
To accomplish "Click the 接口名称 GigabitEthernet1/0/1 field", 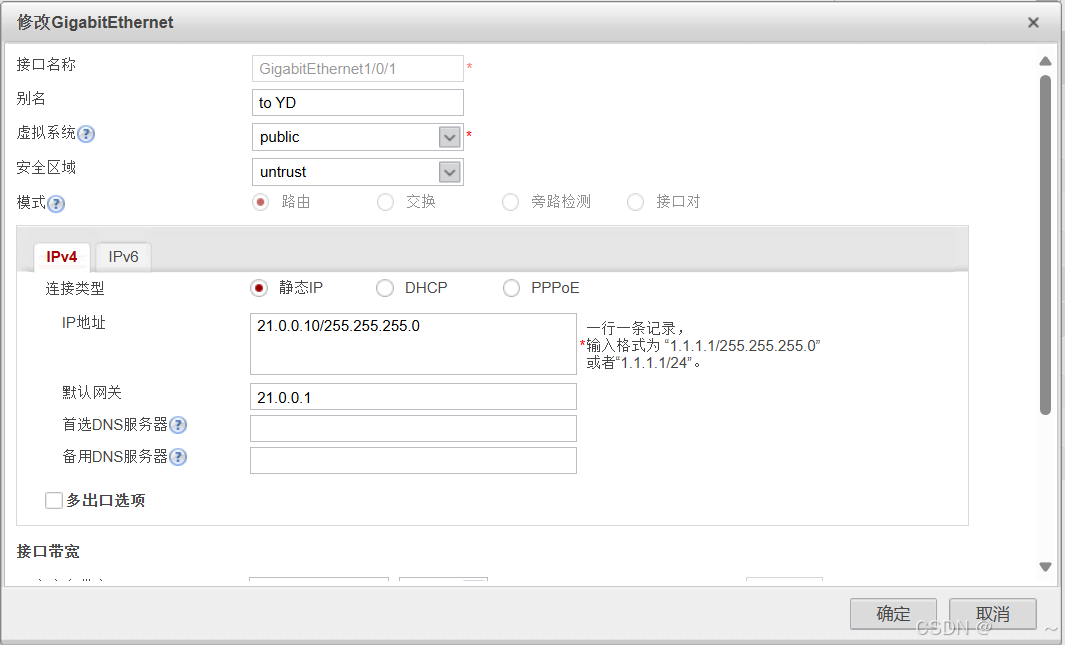I will [x=358, y=69].
